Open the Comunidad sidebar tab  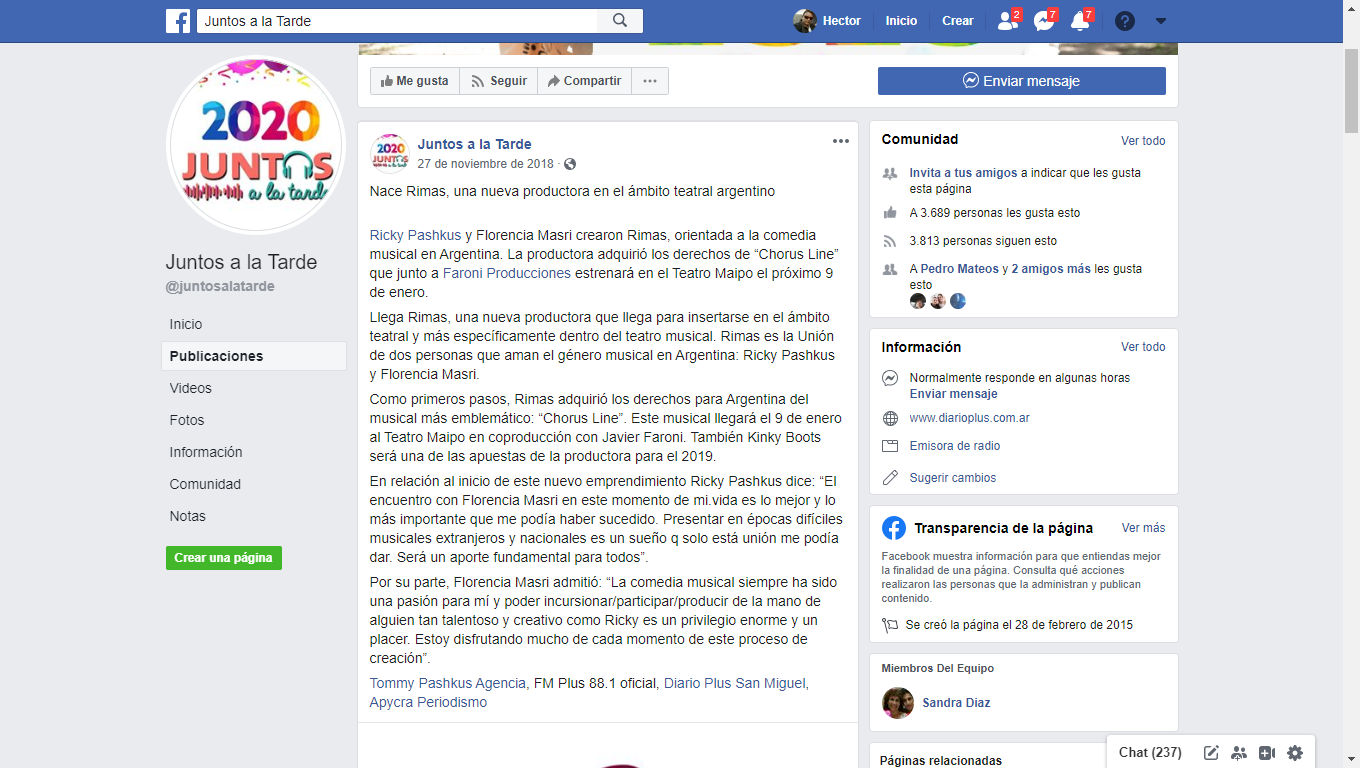tap(205, 484)
